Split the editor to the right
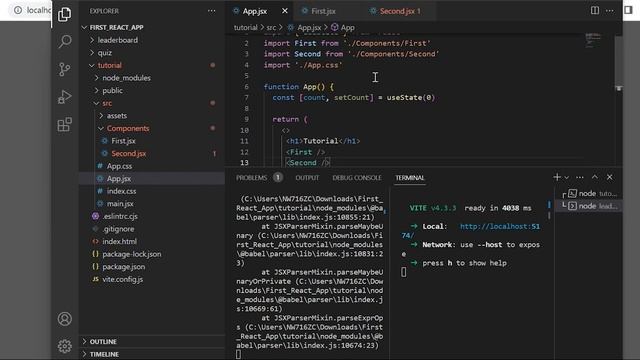The width and height of the screenshot is (640, 360). pyautogui.click(x=595, y=11)
